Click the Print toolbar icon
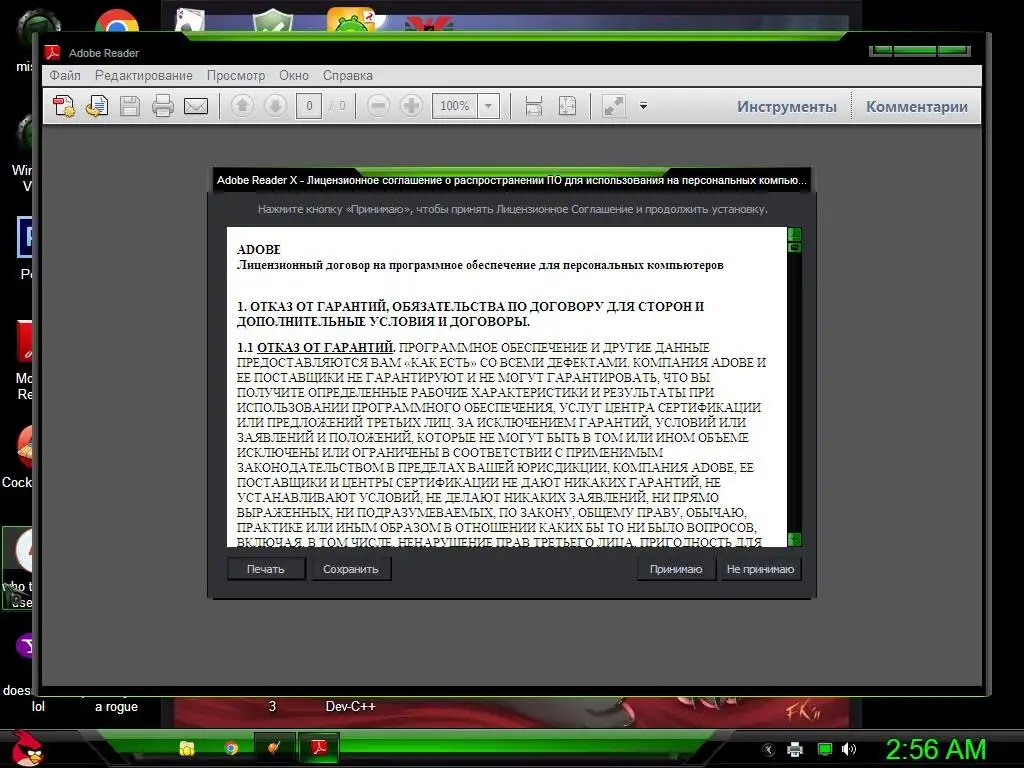The height and width of the screenshot is (768, 1024). tap(163, 106)
